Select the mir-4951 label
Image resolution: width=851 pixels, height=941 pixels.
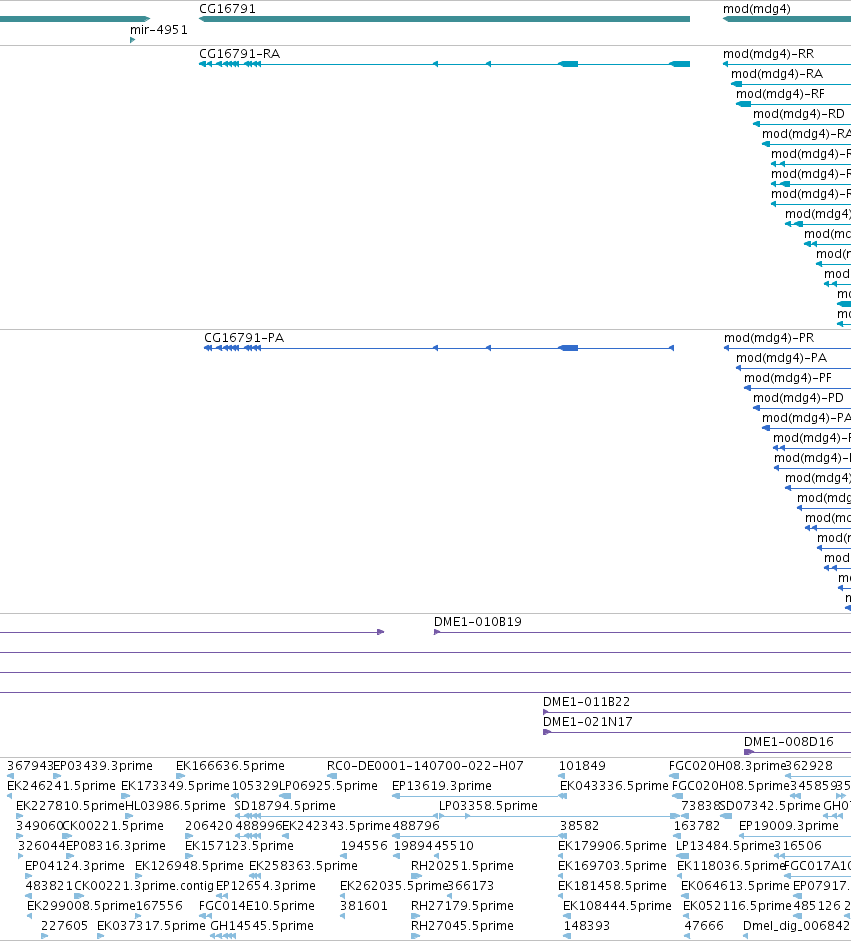[x=159, y=29]
